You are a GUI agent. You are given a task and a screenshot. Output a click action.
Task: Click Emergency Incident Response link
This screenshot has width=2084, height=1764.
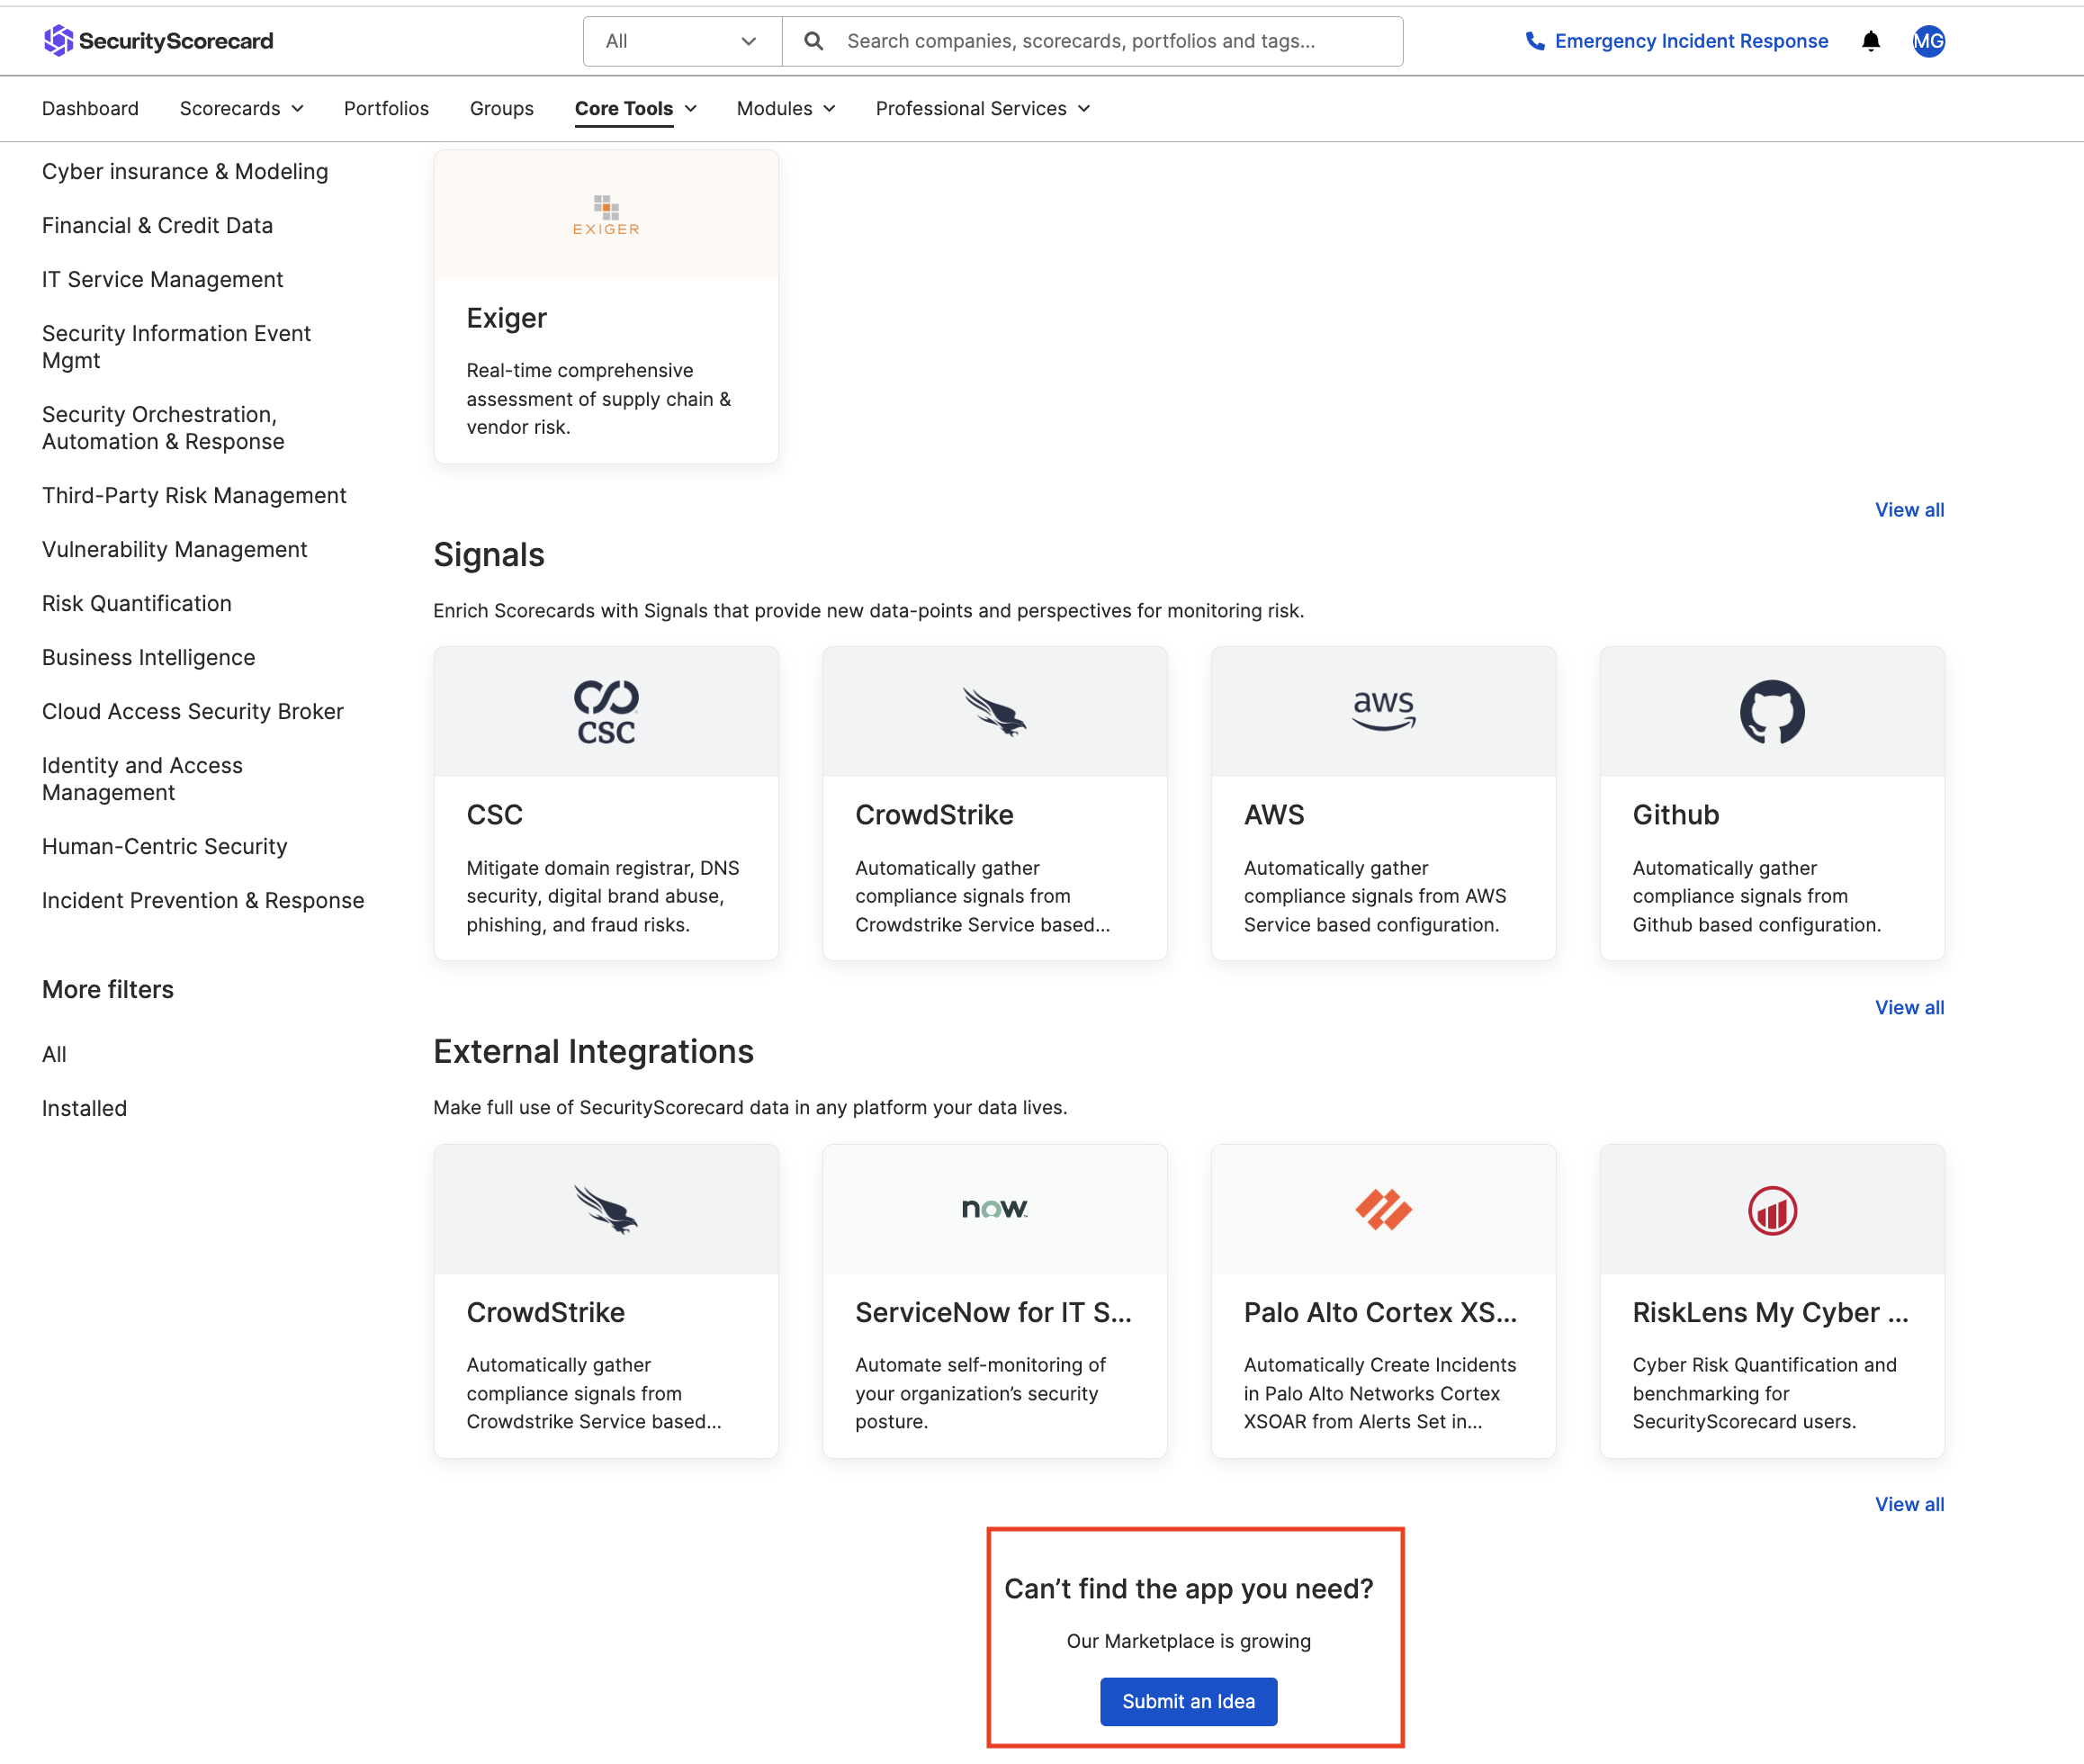click(1691, 41)
